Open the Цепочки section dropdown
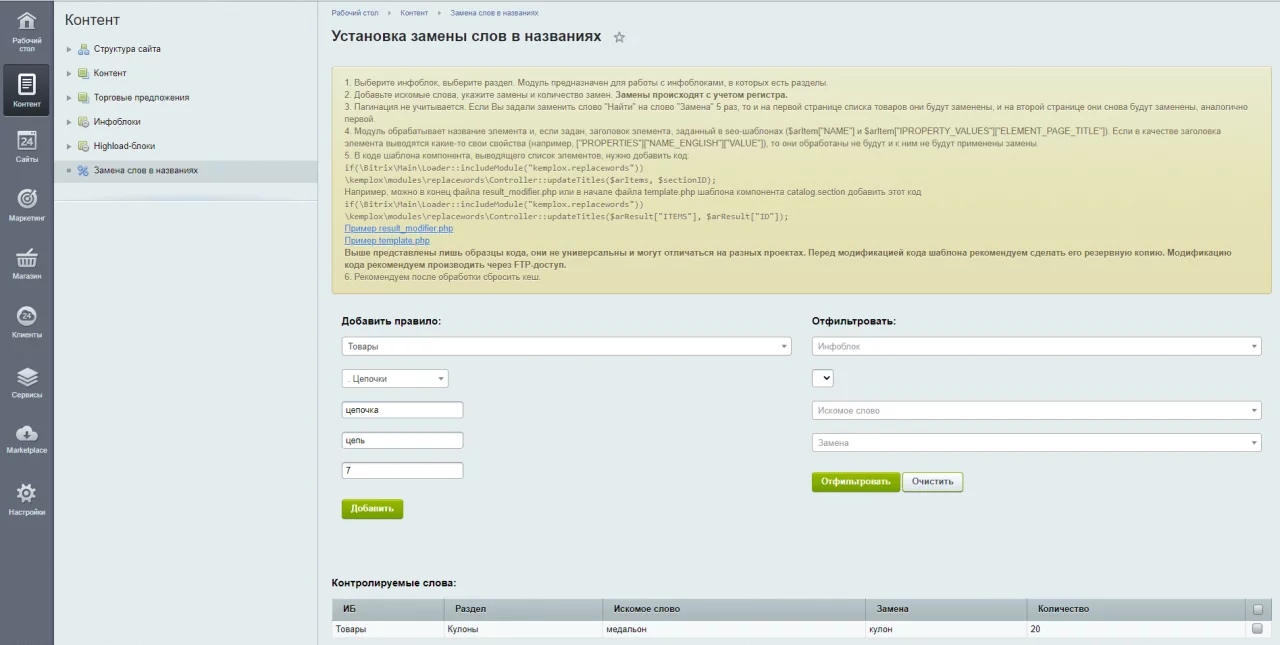1280x645 pixels. tap(395, 379)
